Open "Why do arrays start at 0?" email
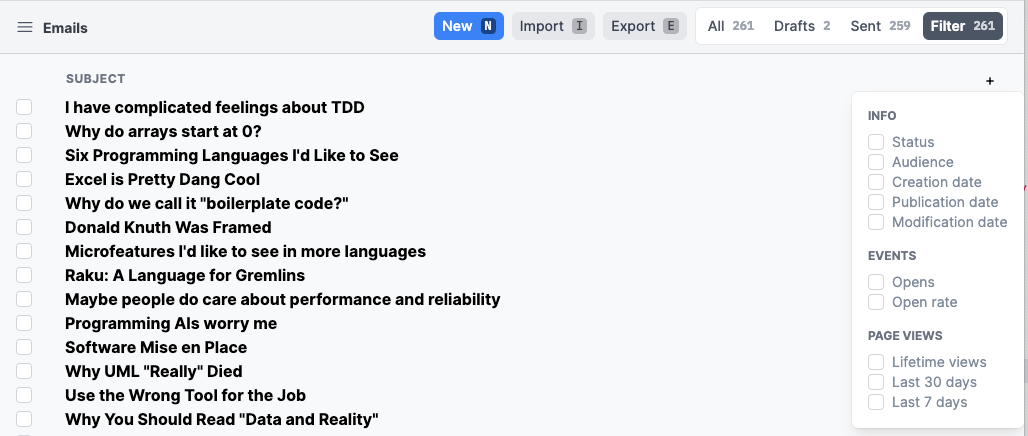This screenshot has width=1028, height=436. 163,131
